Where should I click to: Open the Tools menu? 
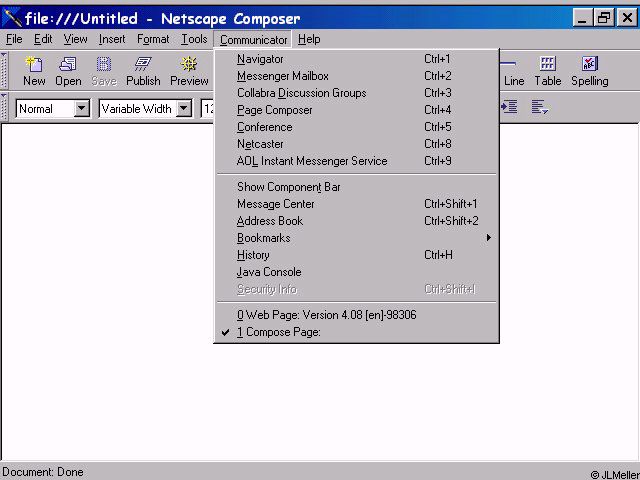pyautogui.click(x=194, y=39)
